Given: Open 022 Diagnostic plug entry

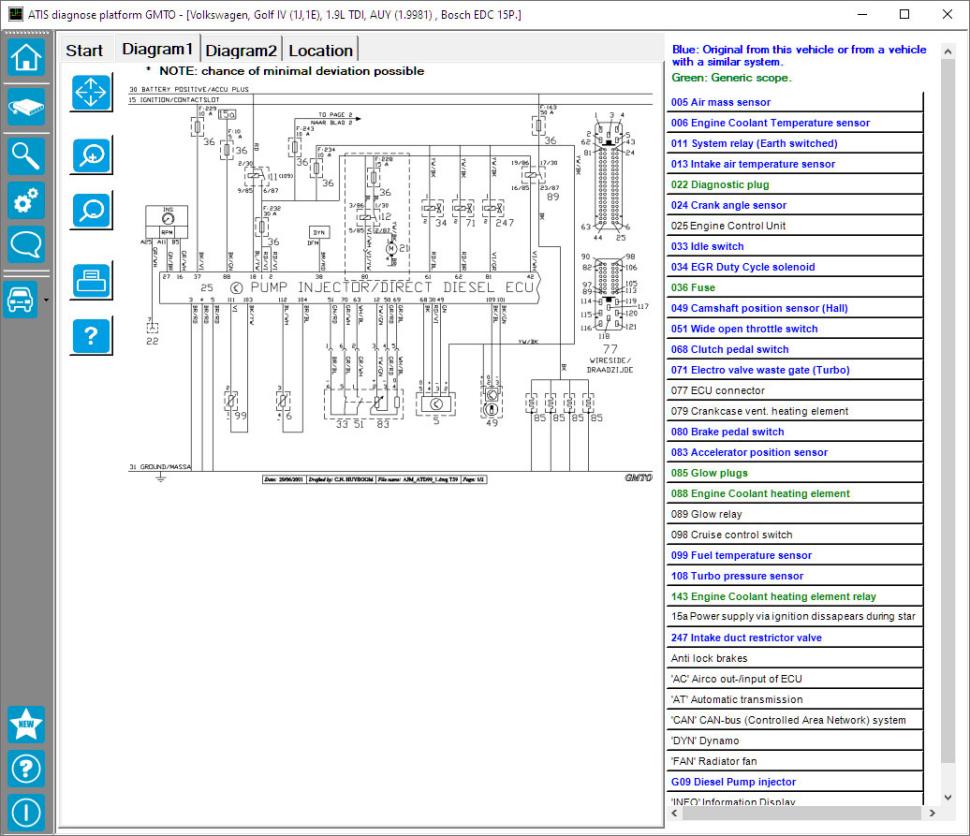Looking at the screenshot, I should point(794,184).
